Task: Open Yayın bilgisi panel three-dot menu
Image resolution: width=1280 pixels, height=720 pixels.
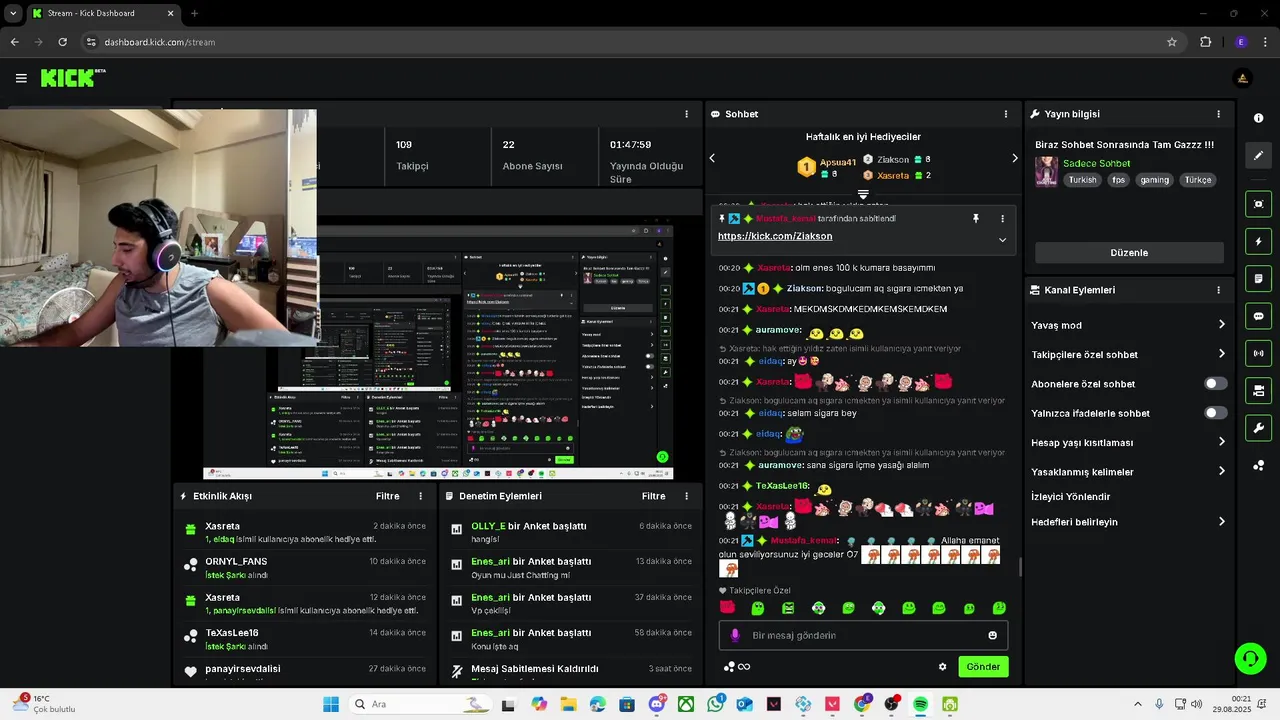Action: click(x=1218, y=114)
